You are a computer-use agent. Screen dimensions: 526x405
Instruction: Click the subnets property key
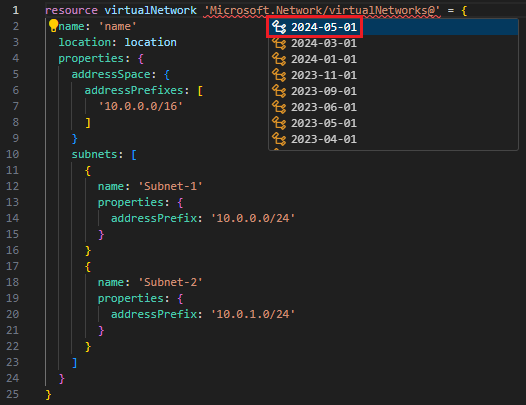95,154
